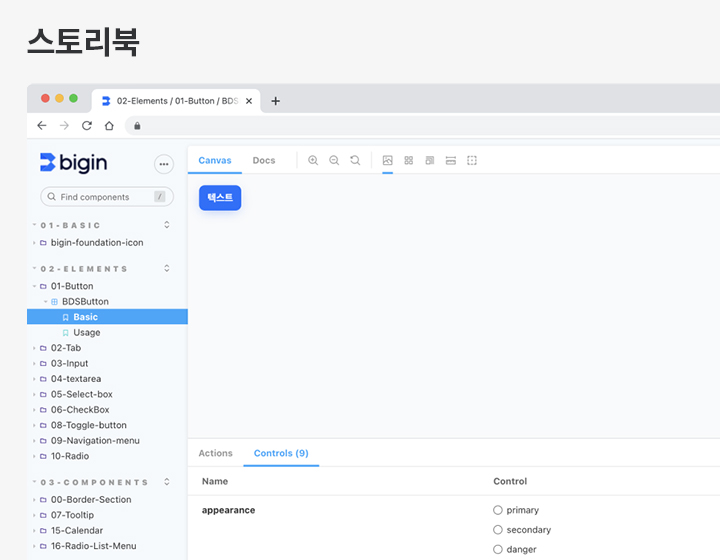Click the blue 텍스트 button in canvas
Viewport: 720px width, 560px height.
[220, 198]
